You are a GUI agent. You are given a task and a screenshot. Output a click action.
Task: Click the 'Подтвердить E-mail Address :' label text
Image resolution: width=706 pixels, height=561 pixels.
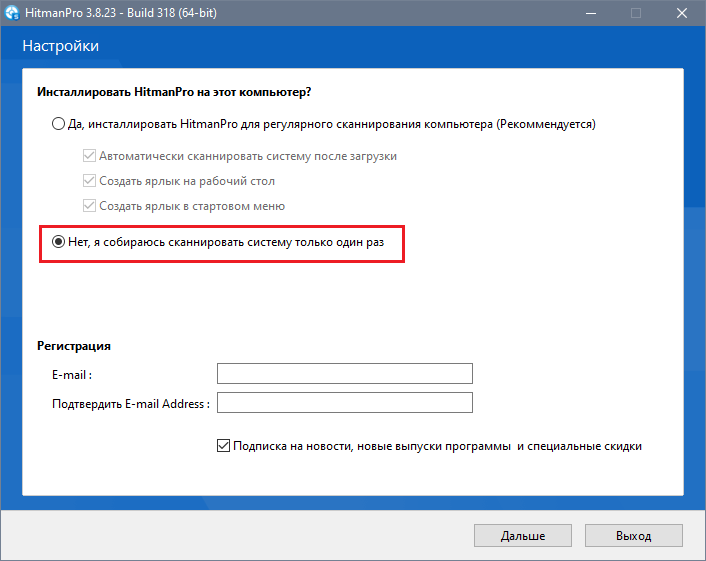pos(131,404)
